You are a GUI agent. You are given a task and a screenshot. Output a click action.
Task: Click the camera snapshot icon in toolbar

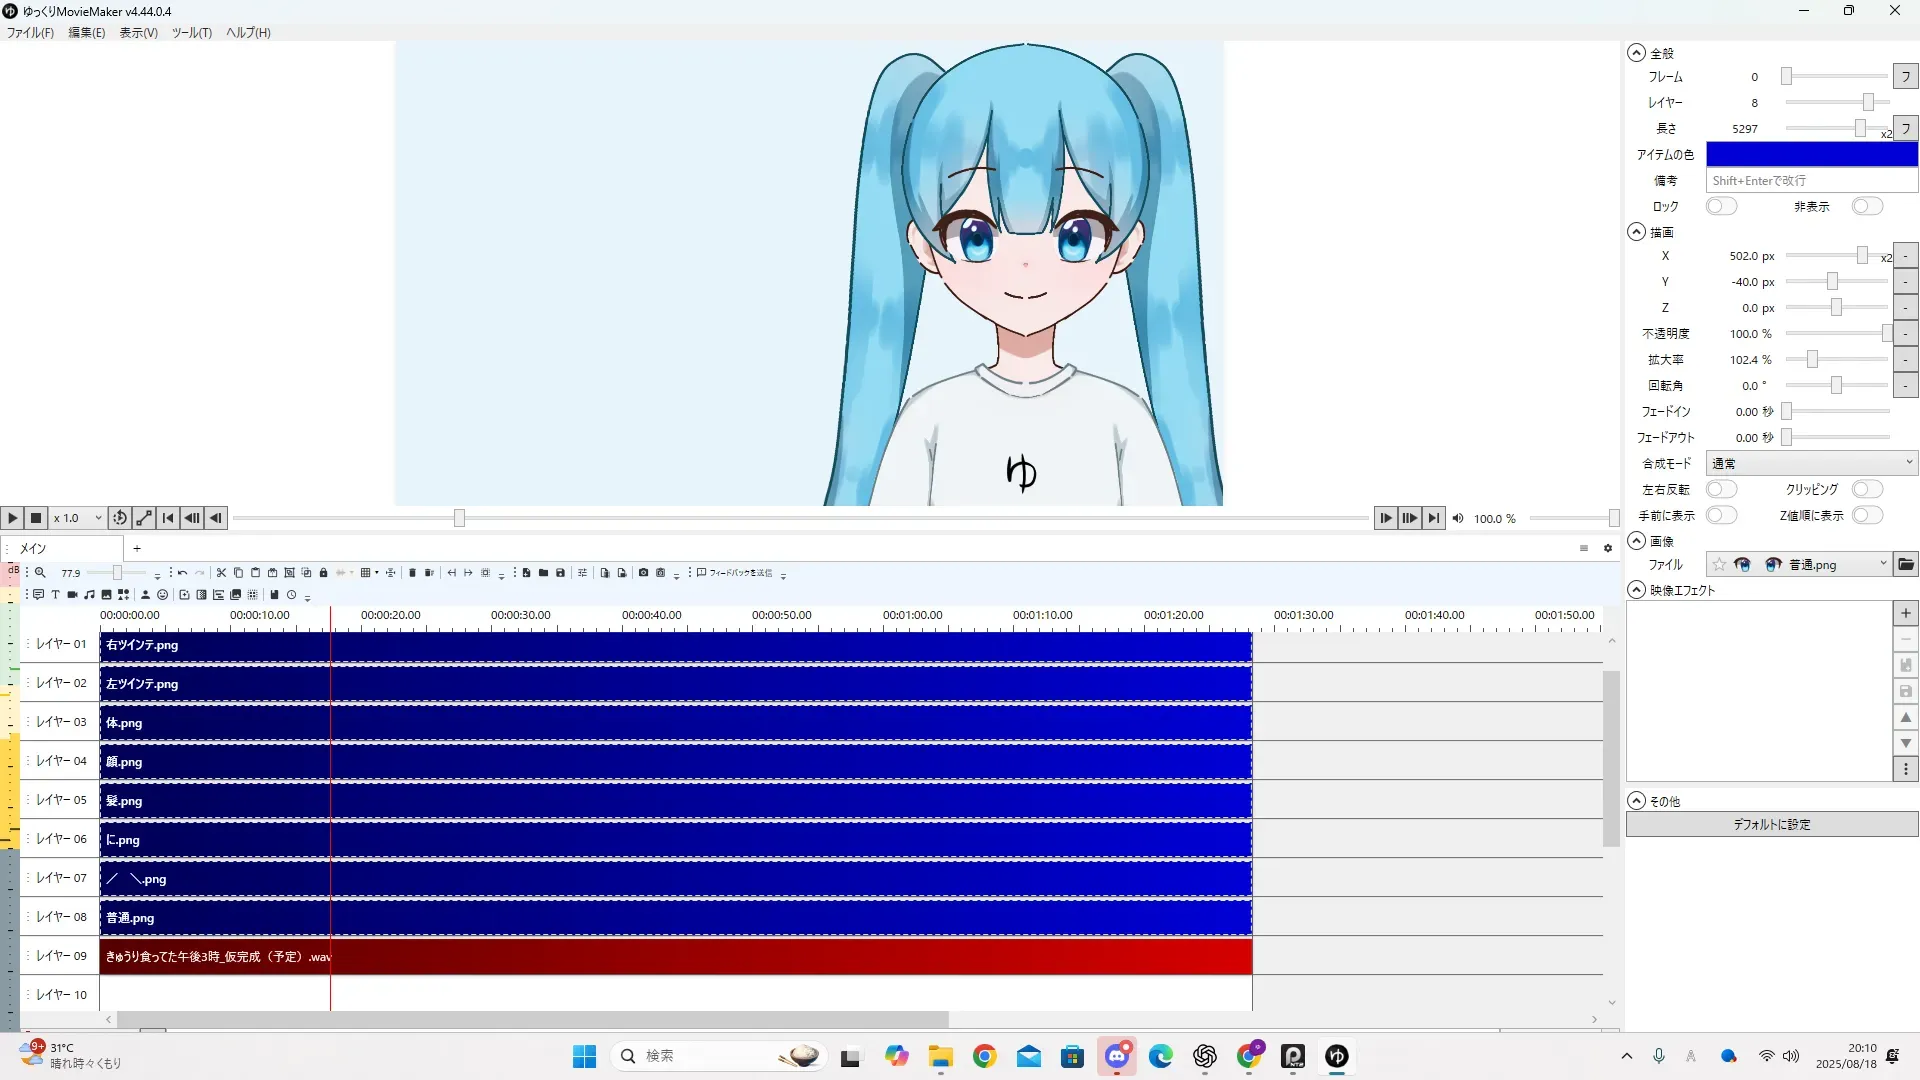pyautogui.click(x=643, y=573)
